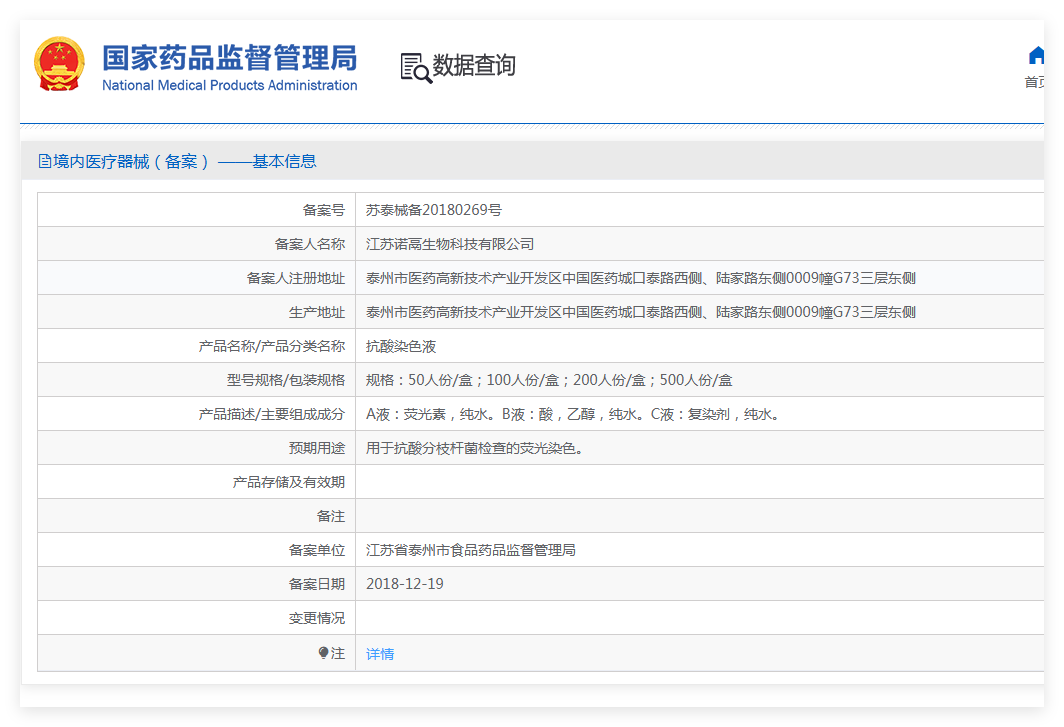Click the 国家药品监督管理局 site title
This screenshot has height=727, width=1064.
click(229, 57)
